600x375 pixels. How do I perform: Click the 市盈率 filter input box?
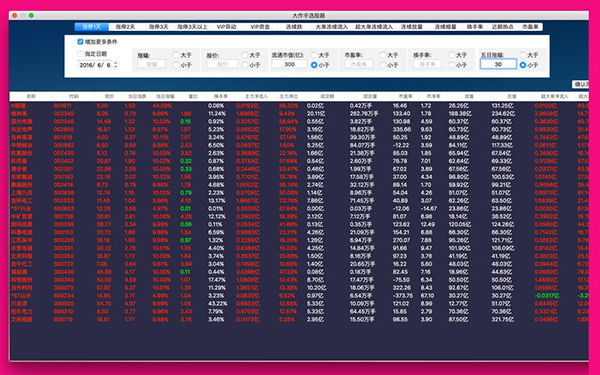pyautogui.click(x=359, y=64)
